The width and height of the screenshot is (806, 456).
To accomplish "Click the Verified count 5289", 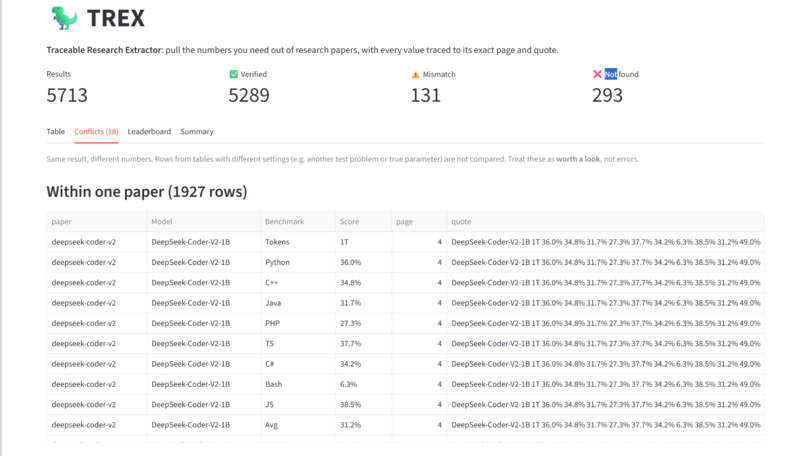I will pyautogui.click(x=249, y=96).
